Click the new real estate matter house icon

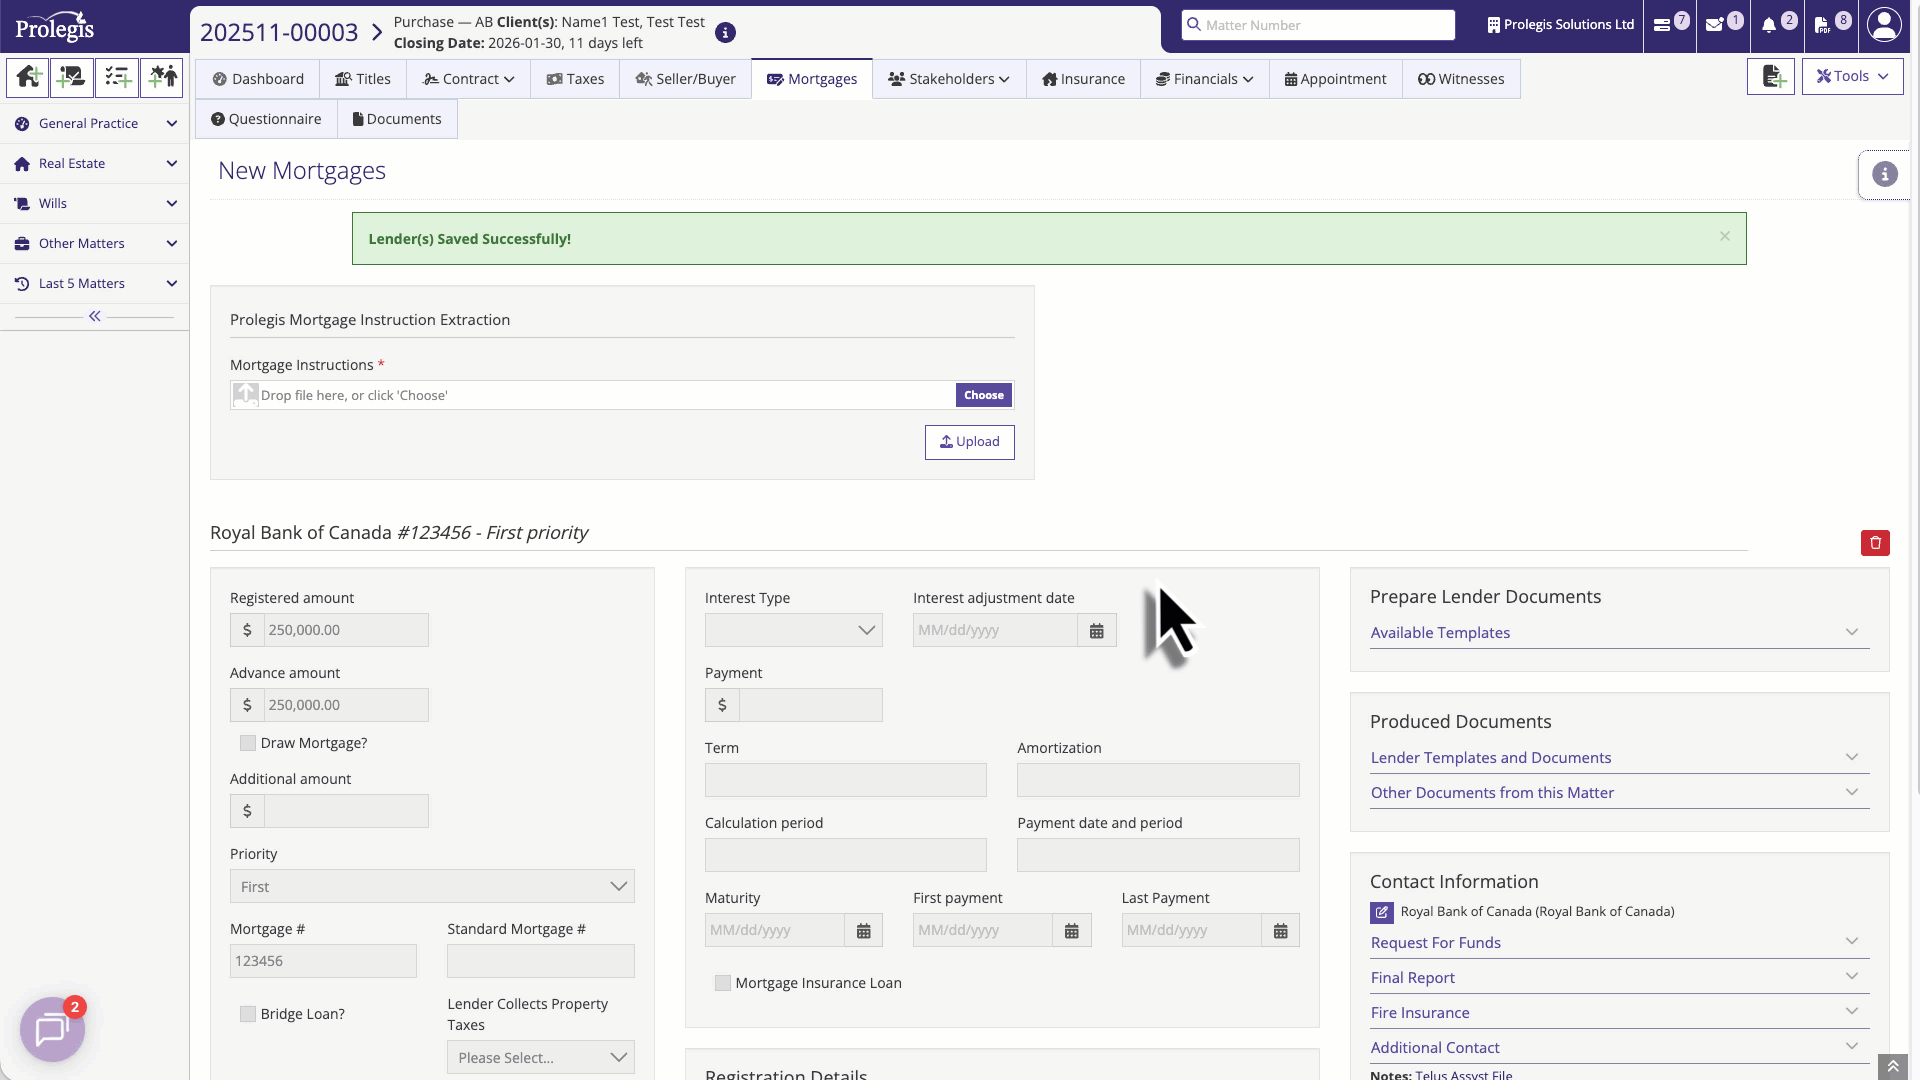coord(28,77)
